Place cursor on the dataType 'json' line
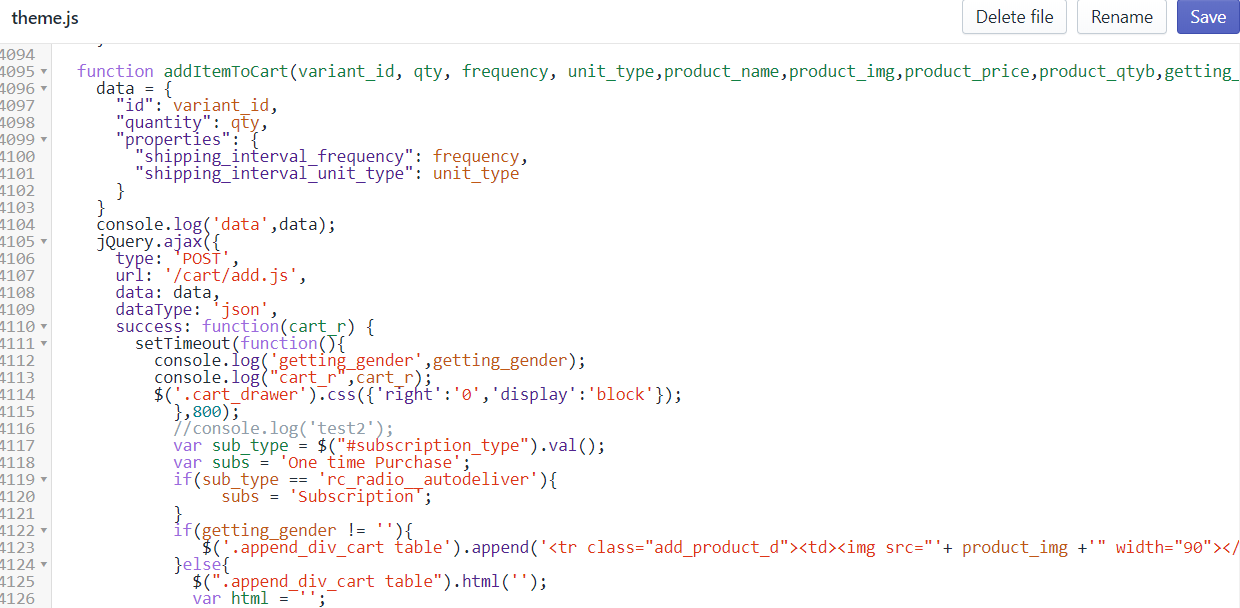 [196, 310]
